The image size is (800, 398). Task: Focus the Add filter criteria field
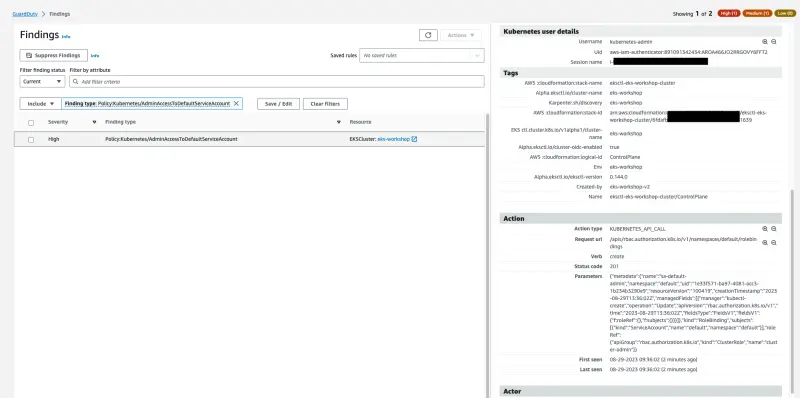[x=277, y=82]
